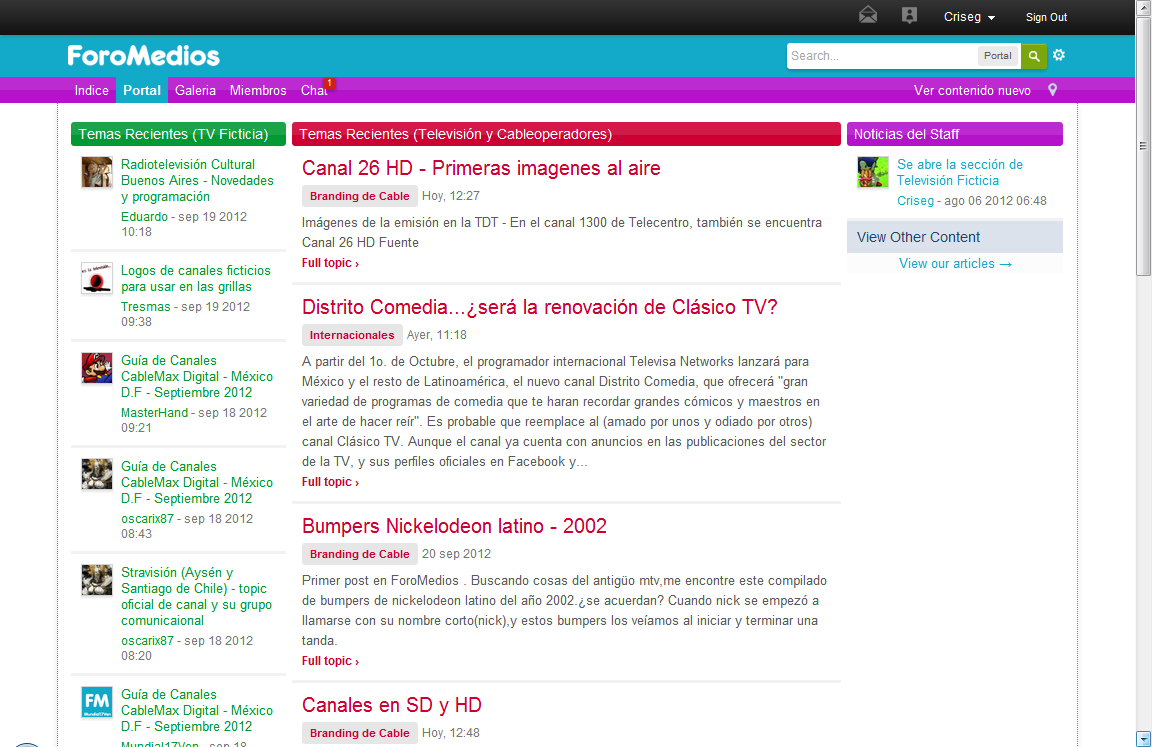1152x747 pixels.
Task: Click Criseg's avatar in Noticias del Staff
Action: [x=873, y=172]
